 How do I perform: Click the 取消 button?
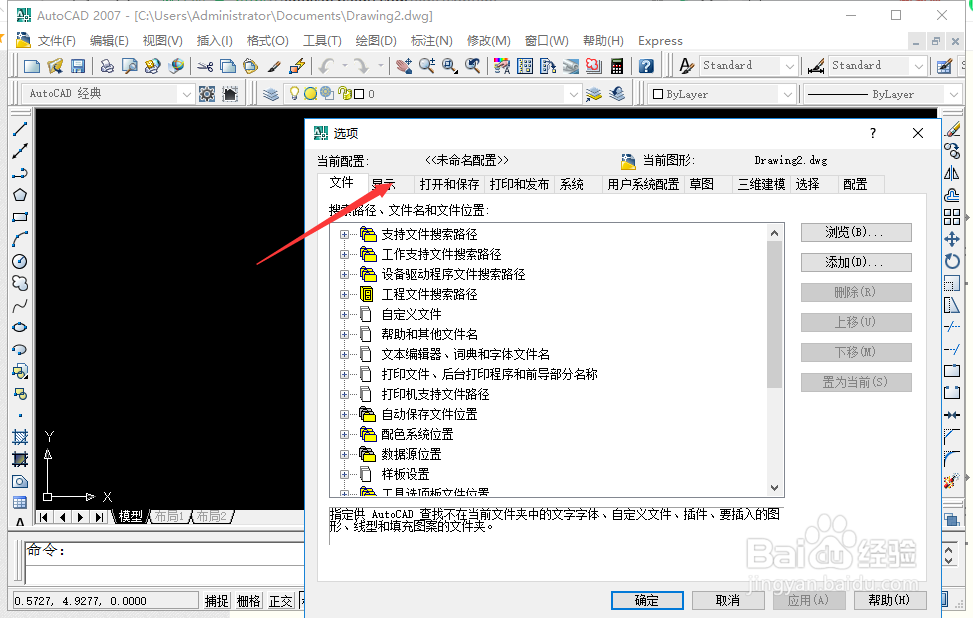(728, 600)
